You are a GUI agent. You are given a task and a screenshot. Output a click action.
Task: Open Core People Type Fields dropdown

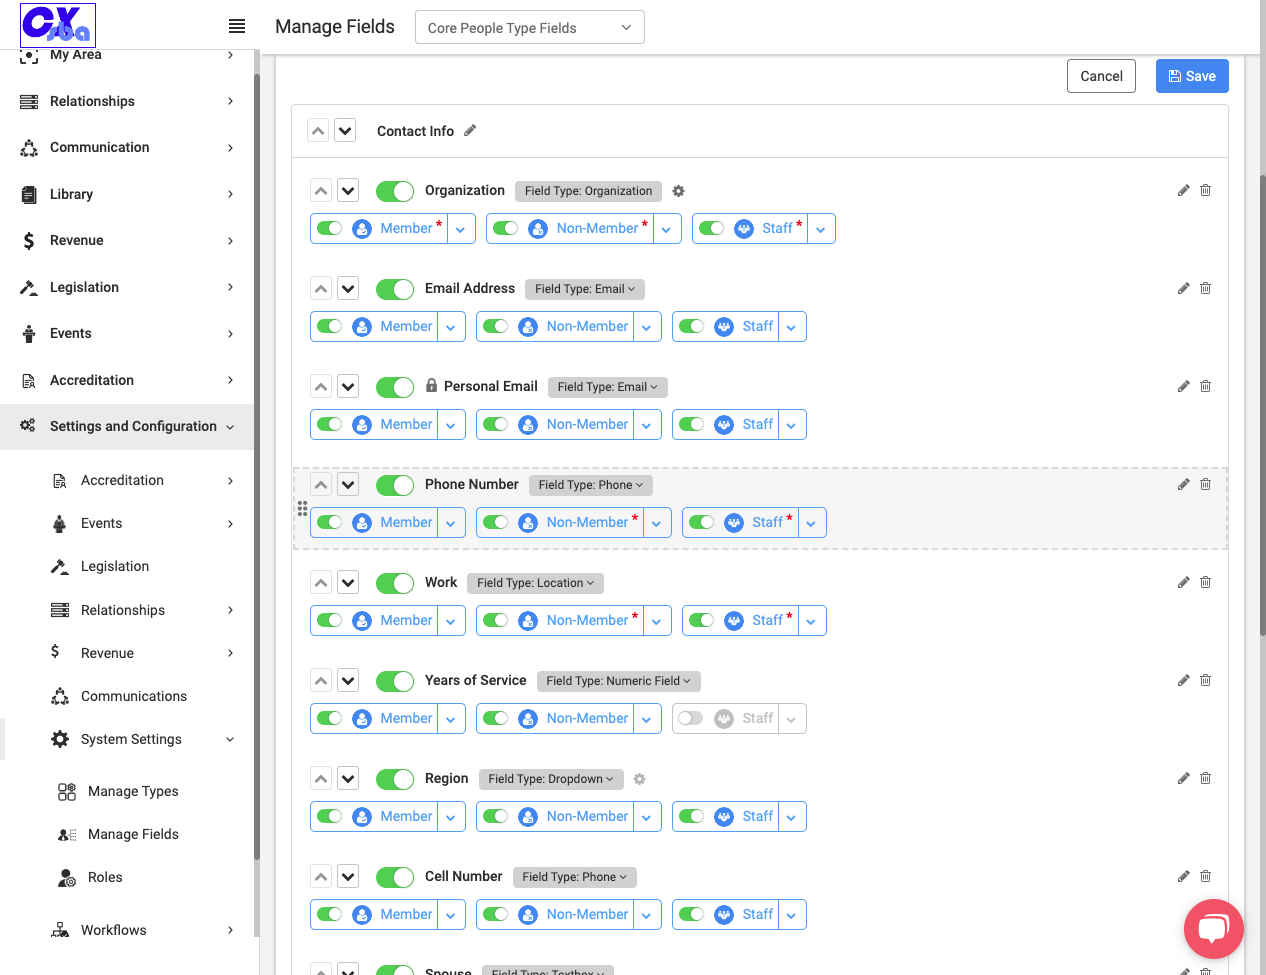click(530, 28)
